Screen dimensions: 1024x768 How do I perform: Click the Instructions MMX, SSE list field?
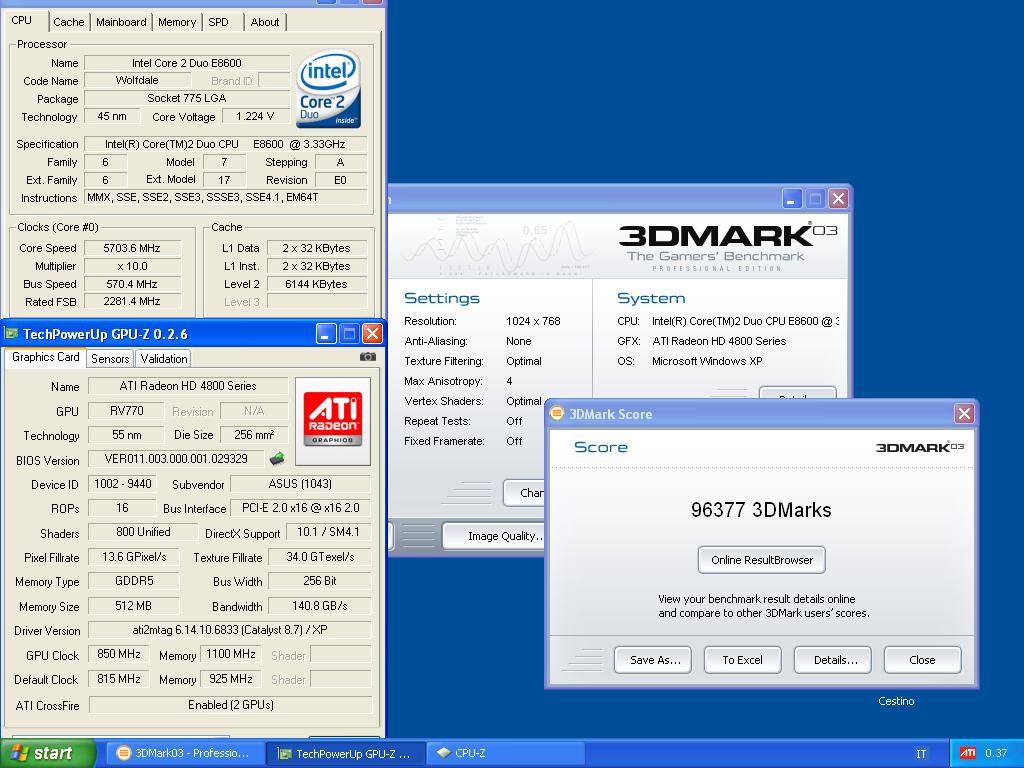225,197
